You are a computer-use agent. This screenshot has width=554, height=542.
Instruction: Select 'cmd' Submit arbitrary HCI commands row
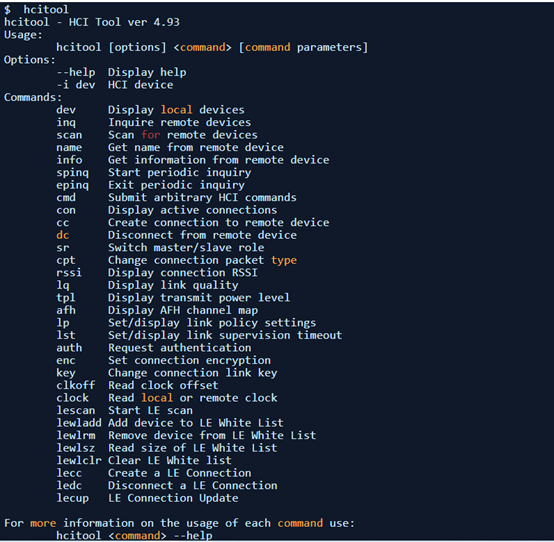[x=176, y=198]
